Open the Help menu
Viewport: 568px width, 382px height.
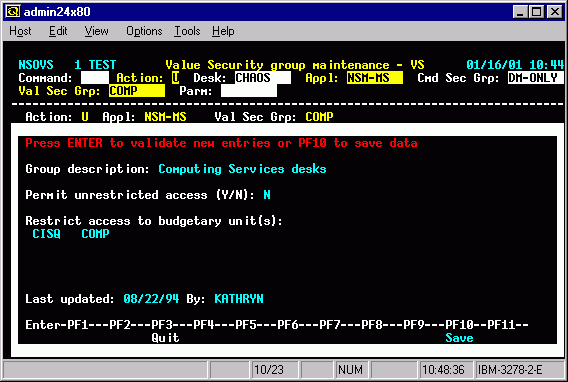223,31
